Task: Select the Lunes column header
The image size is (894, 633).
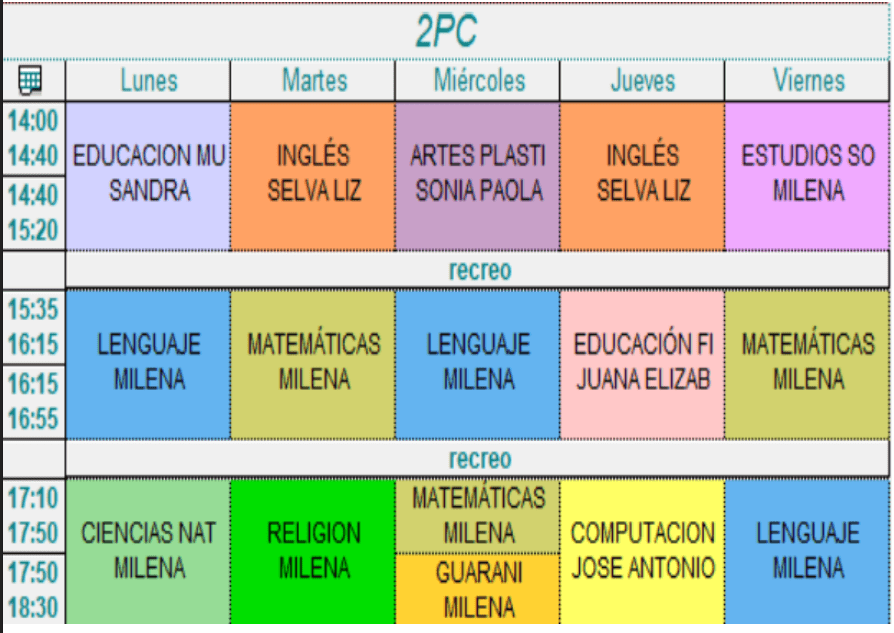Action: coord(148,81)
